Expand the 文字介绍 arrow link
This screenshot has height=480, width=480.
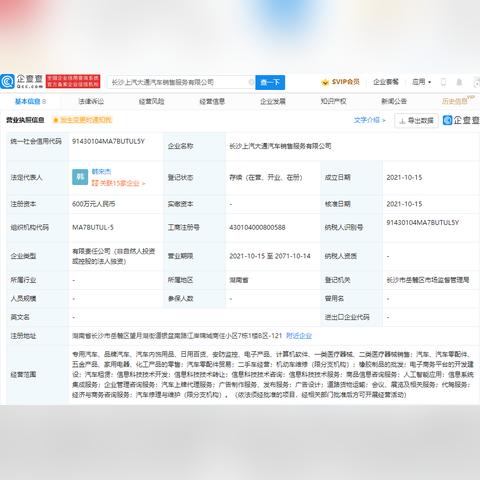[x=369, y=120]
